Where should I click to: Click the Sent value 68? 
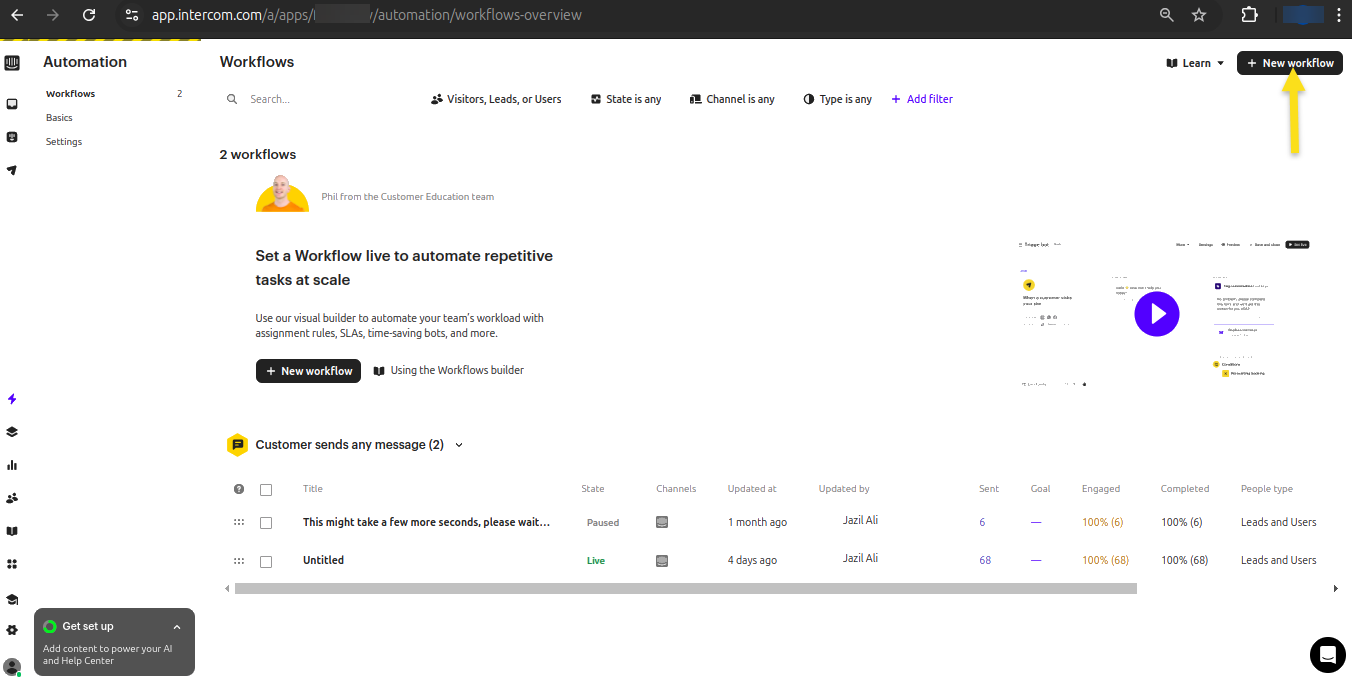pyautogui.click(x=985, y=560)
